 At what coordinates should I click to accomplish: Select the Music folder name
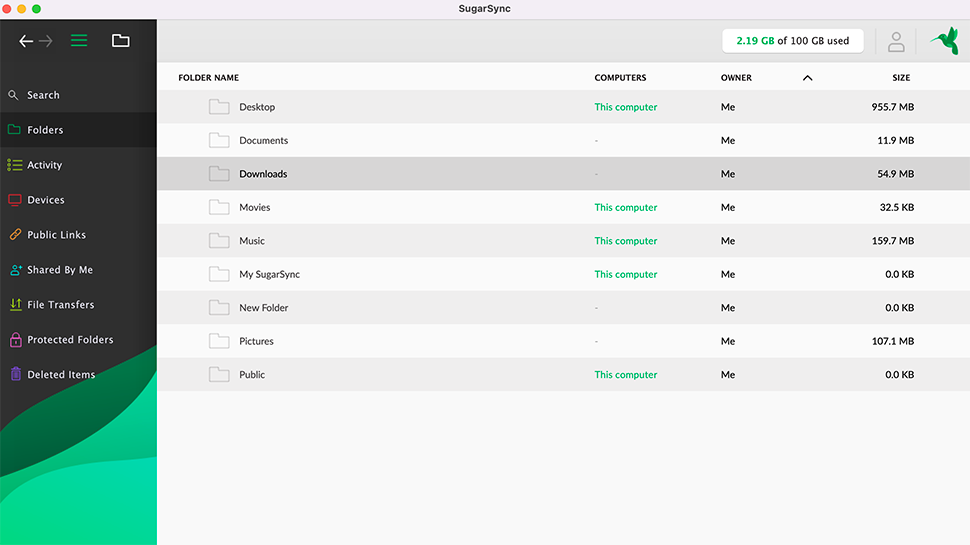tap(252, 241)
